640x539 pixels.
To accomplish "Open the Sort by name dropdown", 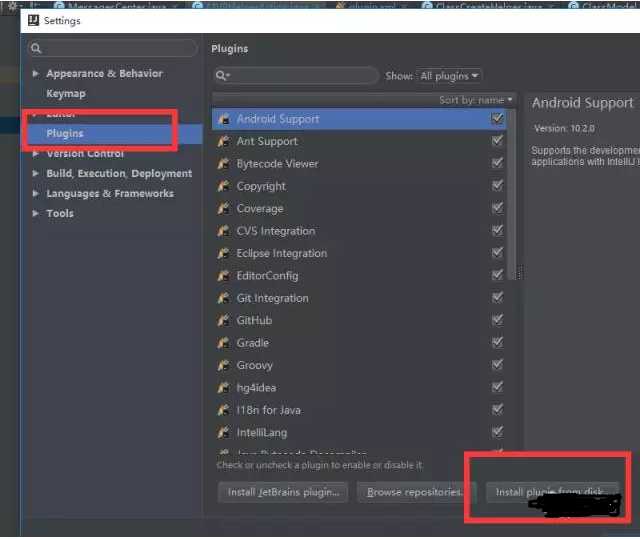I will 476,100.
